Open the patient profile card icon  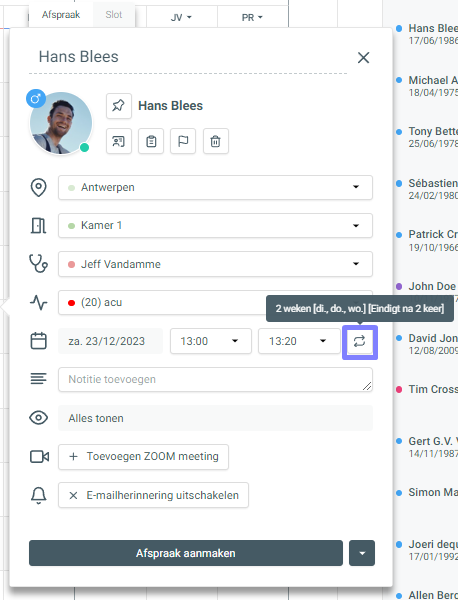[x=119, y=141]
